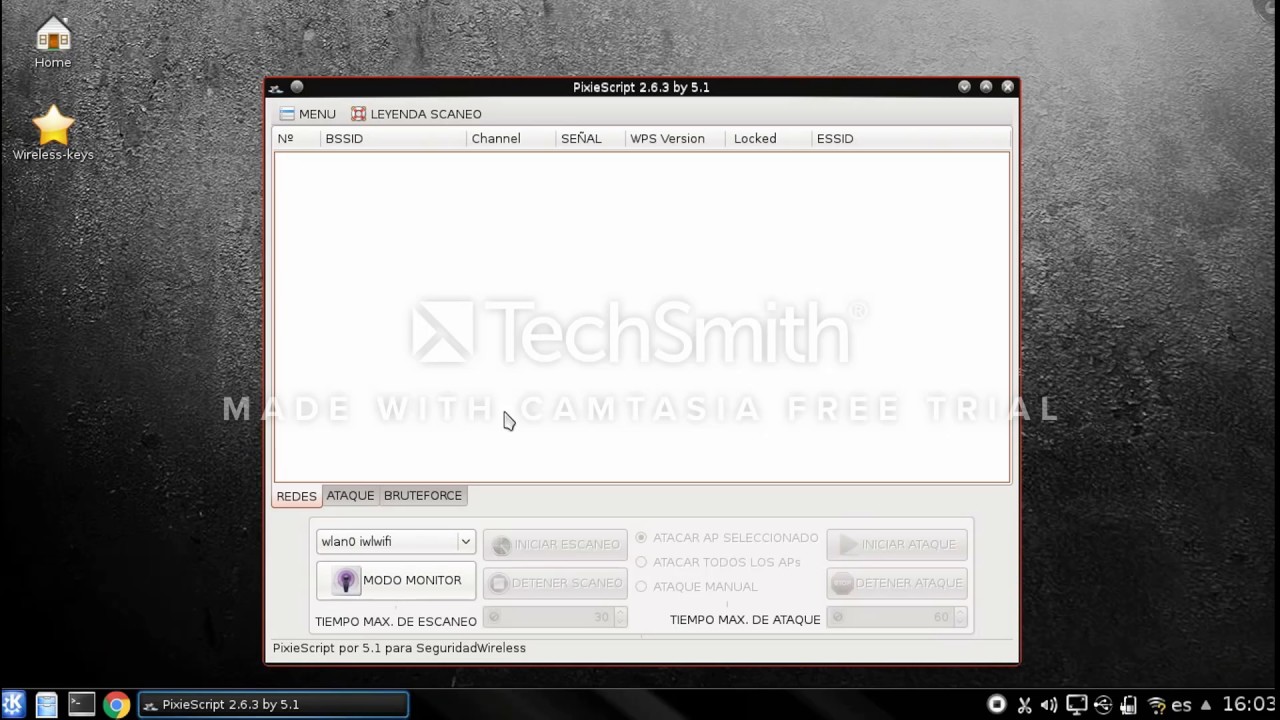This screenshot has height=720, width=1280.
Task: Open the volume control tray icon
Action: point(1050,705)
